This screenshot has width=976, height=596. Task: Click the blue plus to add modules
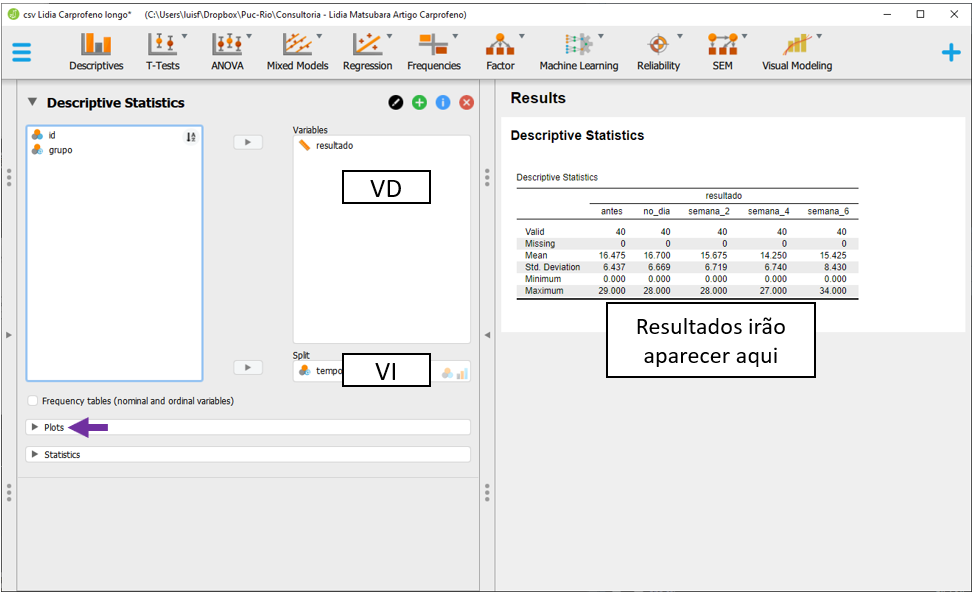pyautogui.click(x=950, y=52)
